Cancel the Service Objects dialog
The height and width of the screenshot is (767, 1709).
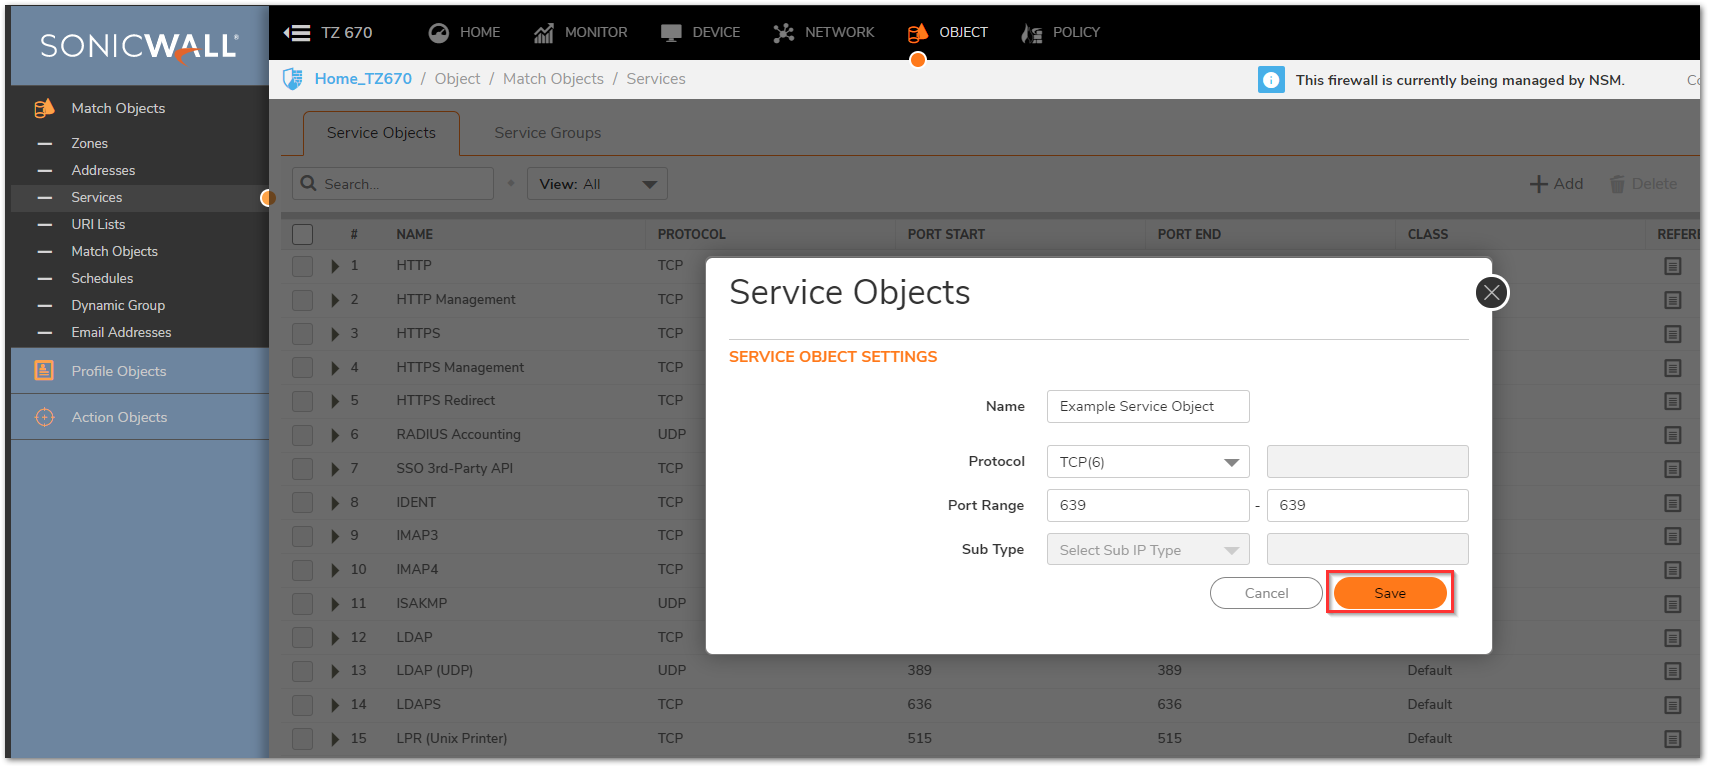tap(1265, 593)
